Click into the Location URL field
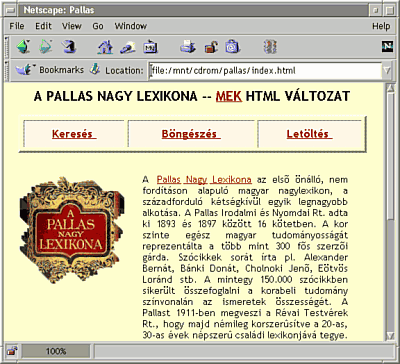 (265, 71)
